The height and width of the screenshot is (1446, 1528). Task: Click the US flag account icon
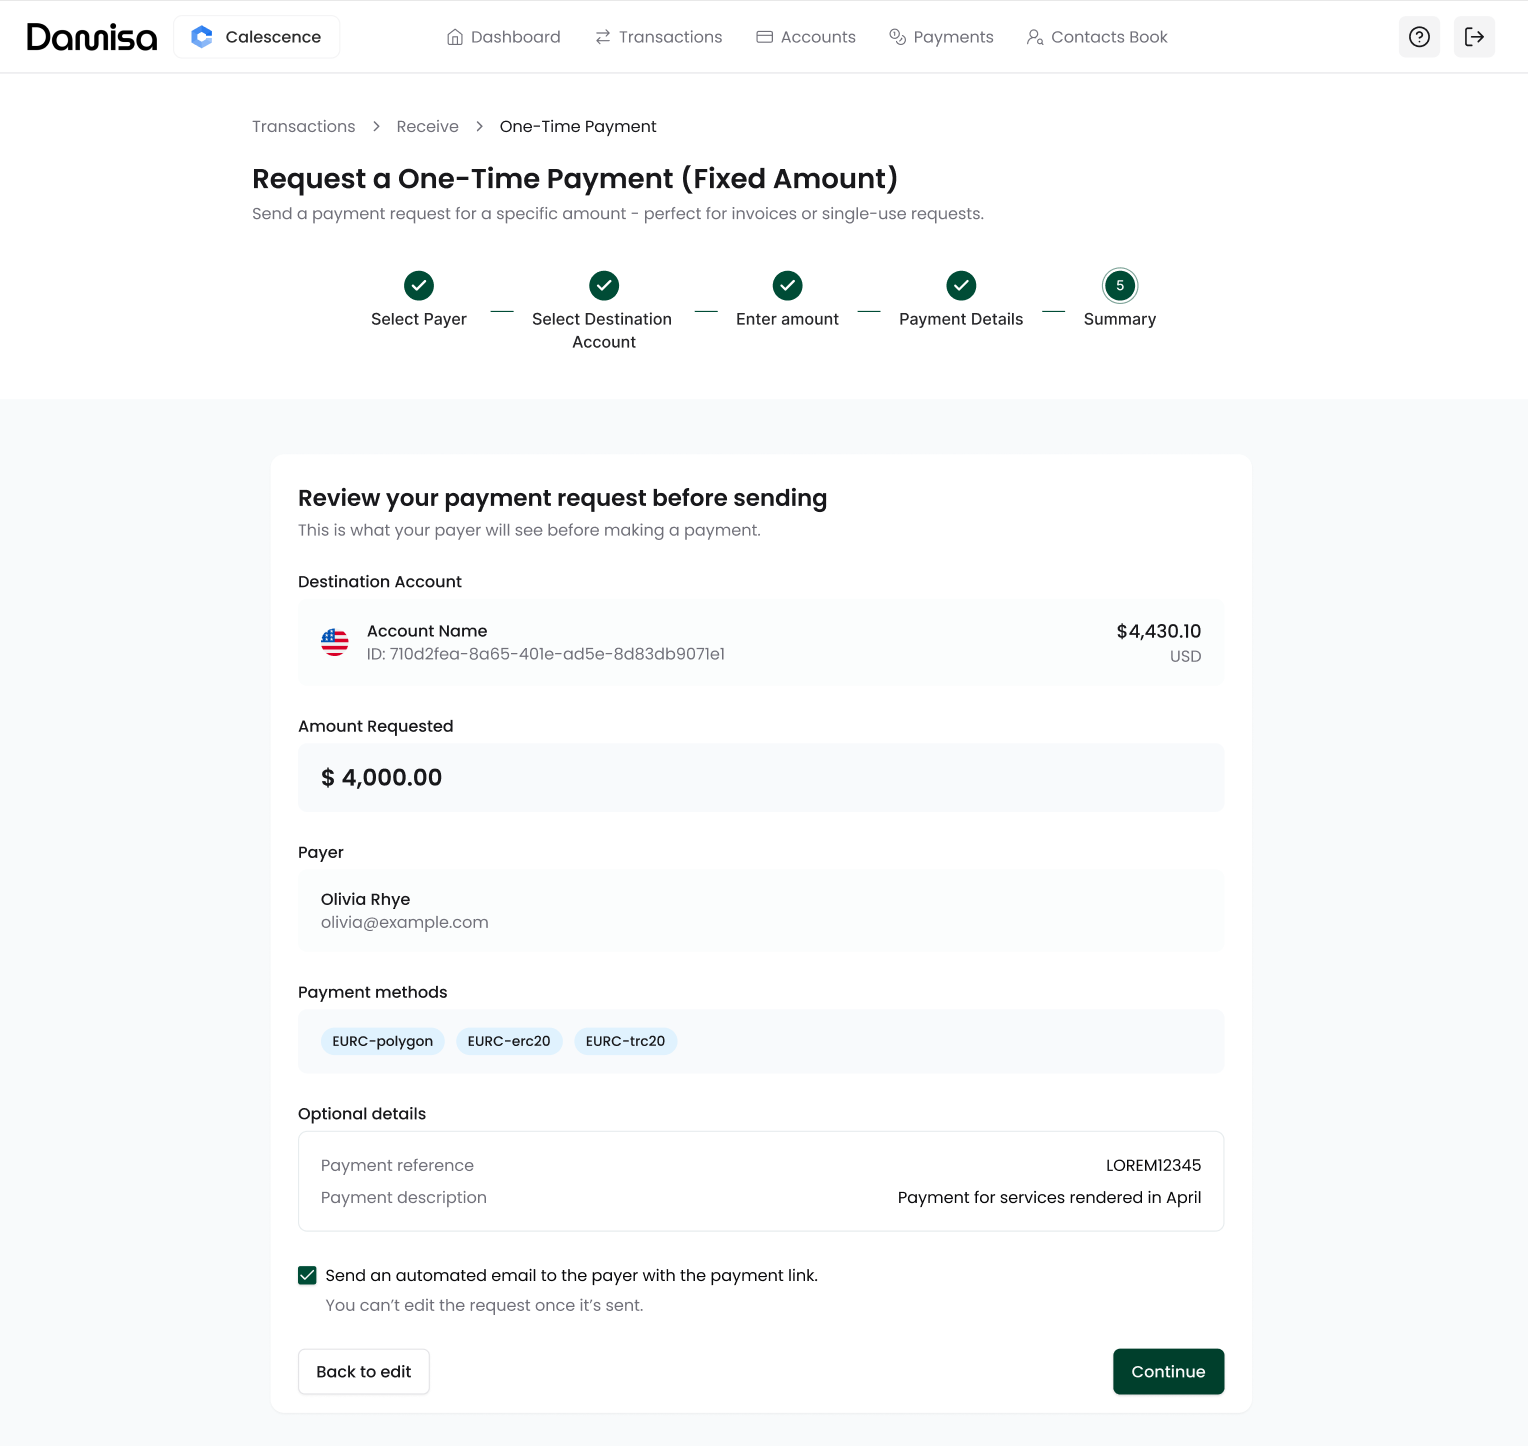(335, 642)
